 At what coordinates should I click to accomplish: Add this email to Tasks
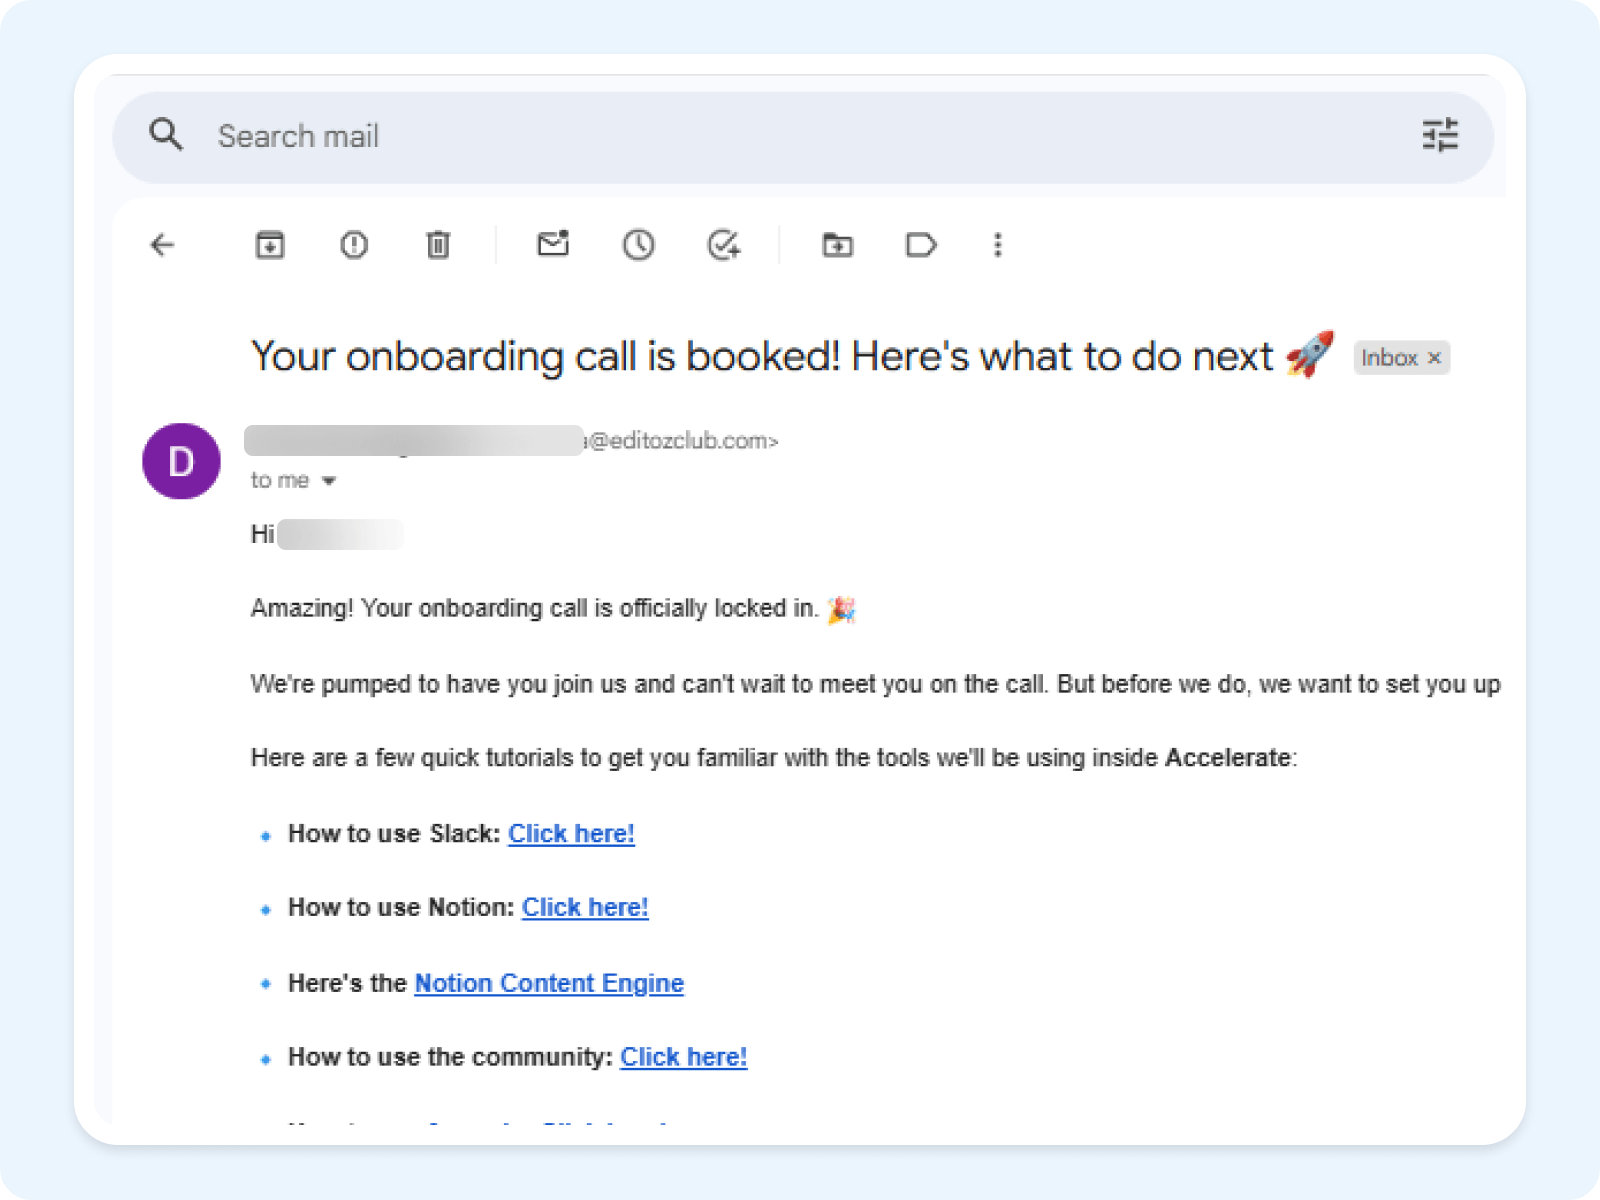point(724,245)
